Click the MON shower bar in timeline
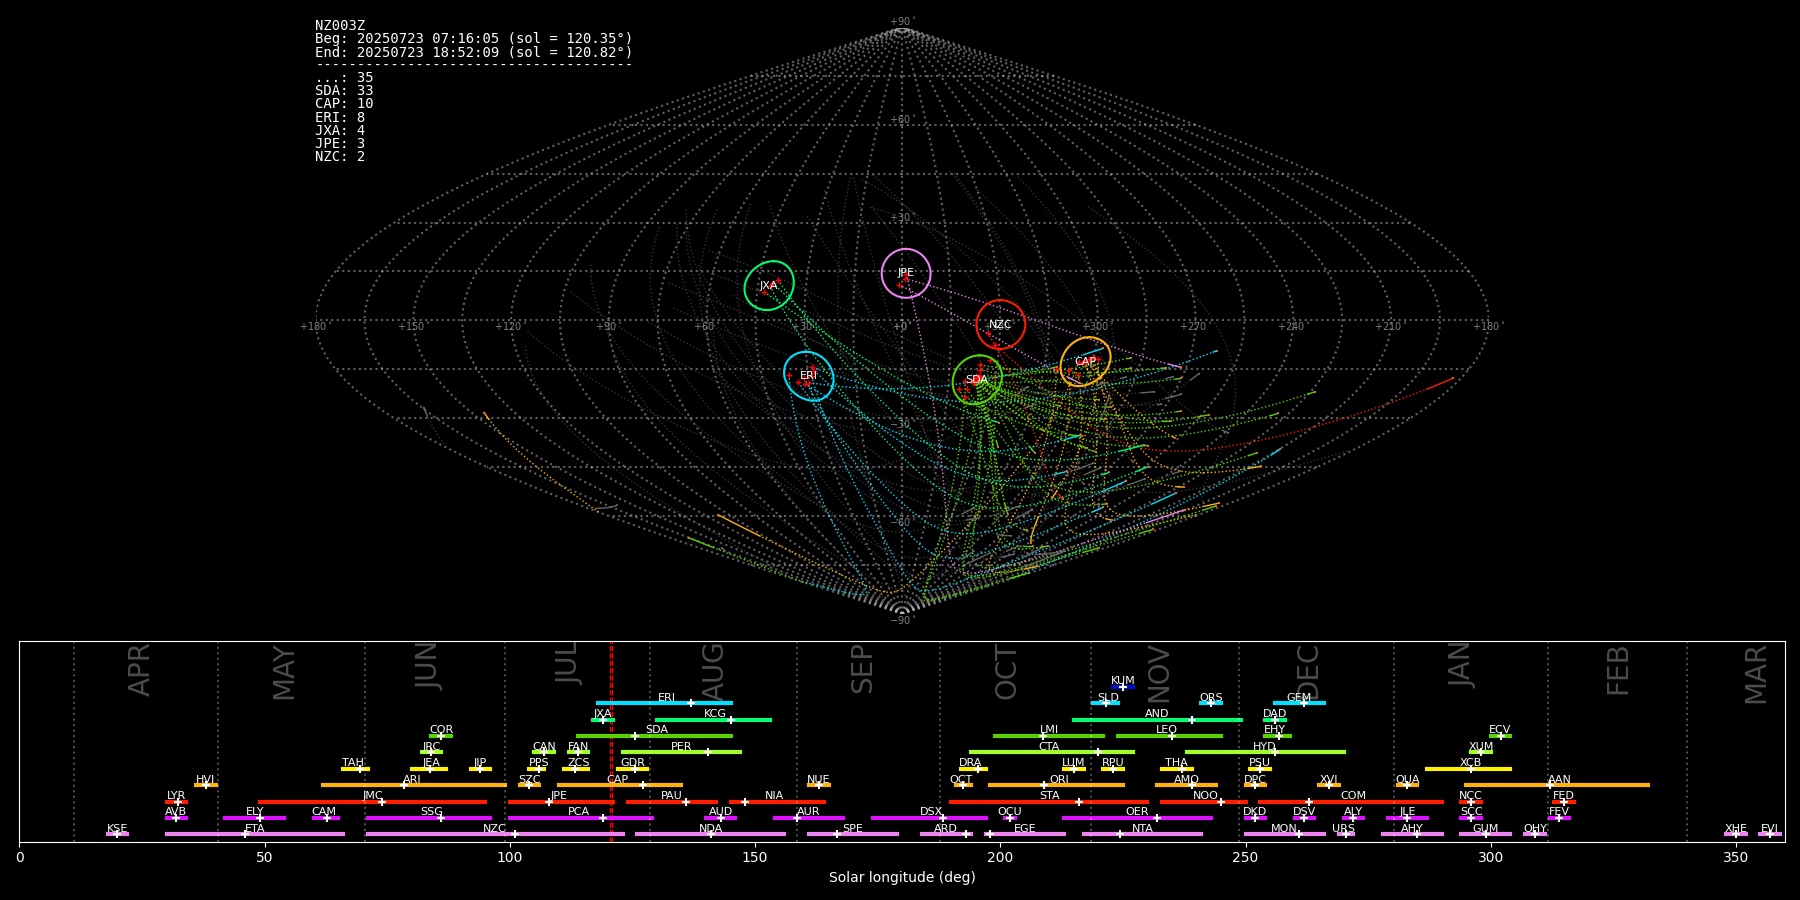 (1285, 834)
